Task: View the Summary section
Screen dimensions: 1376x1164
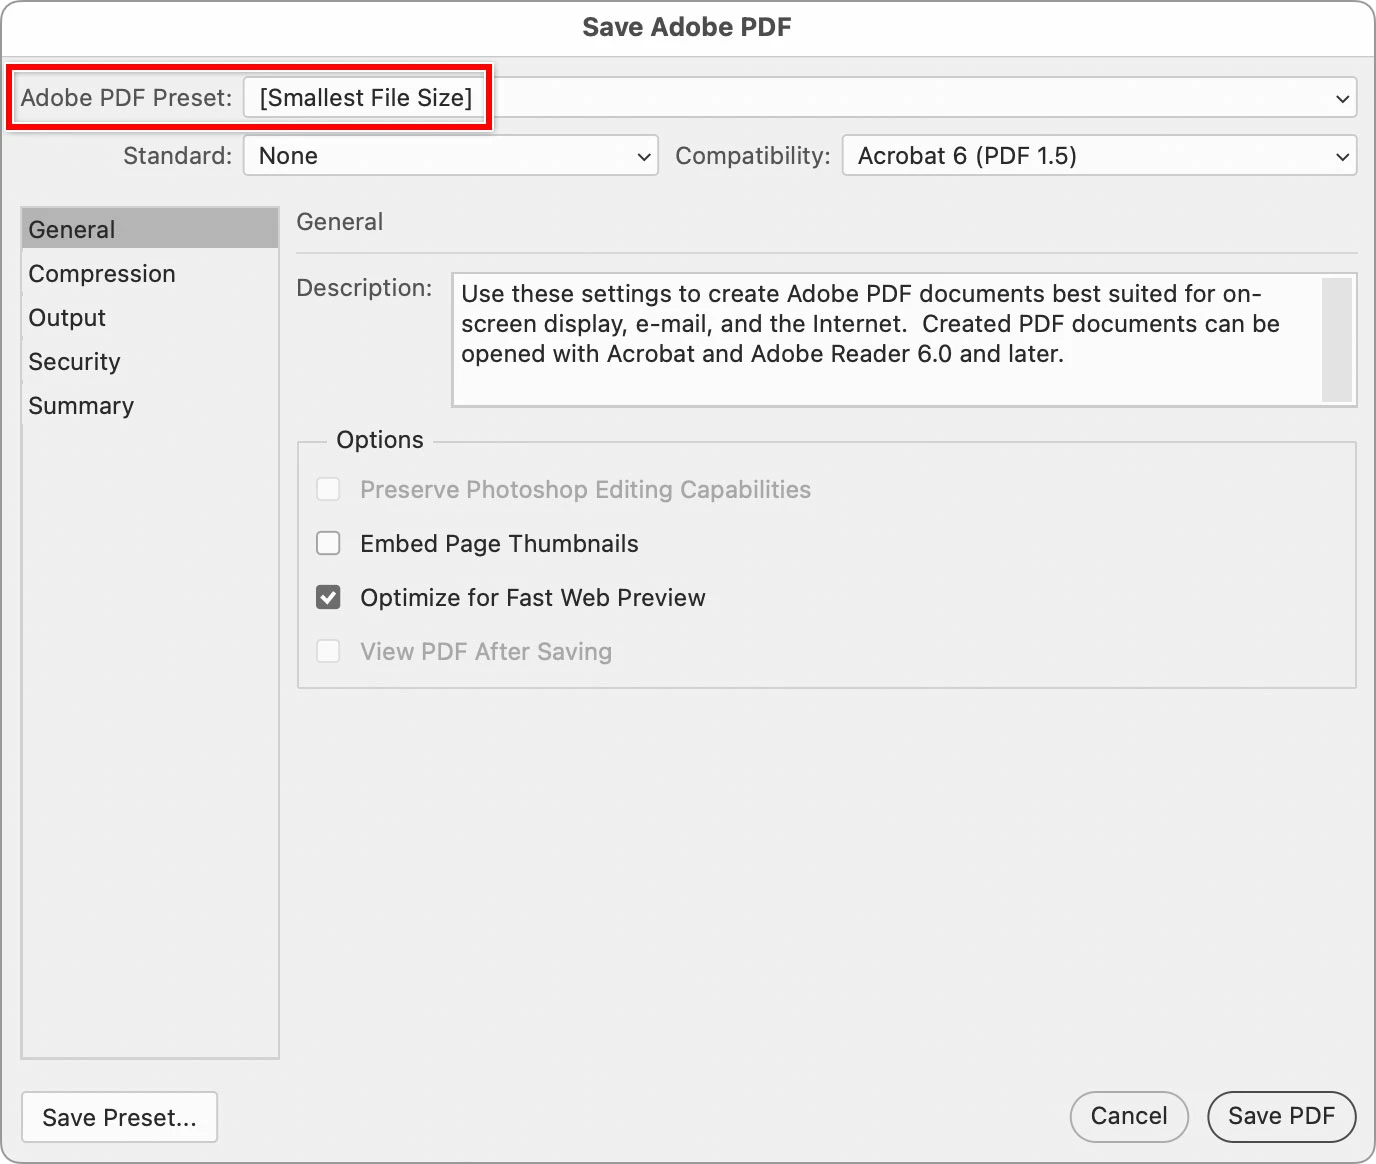Action: [150, 405]
